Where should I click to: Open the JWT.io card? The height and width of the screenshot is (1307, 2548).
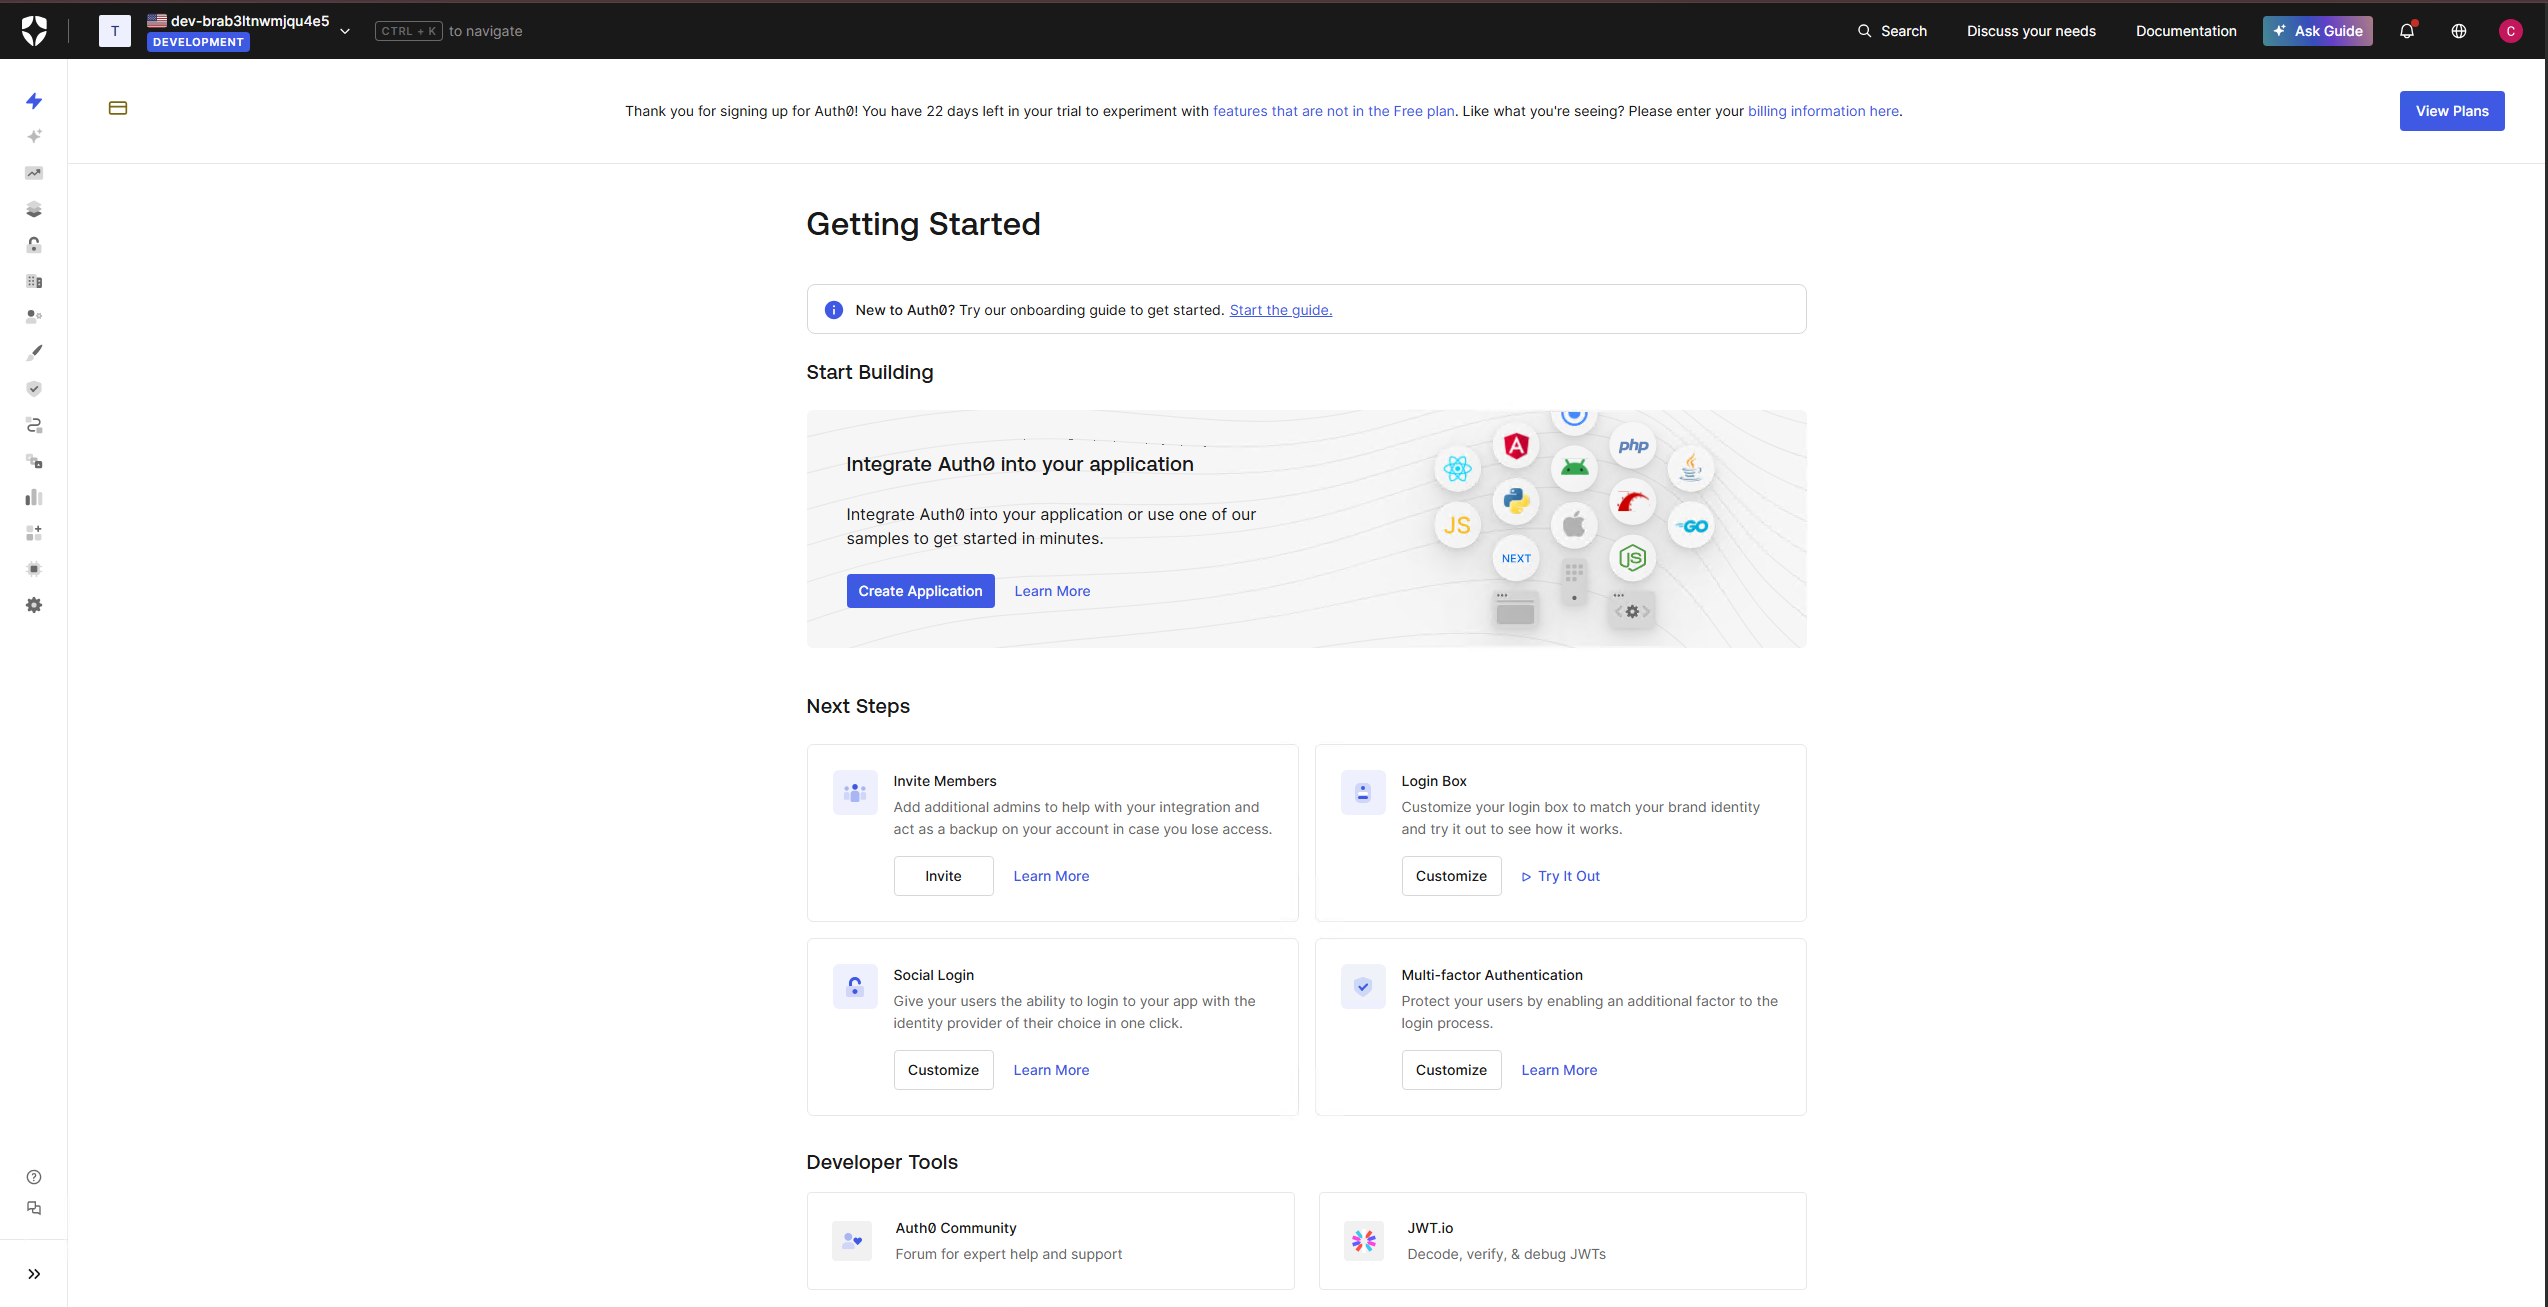[1562, 1241]
